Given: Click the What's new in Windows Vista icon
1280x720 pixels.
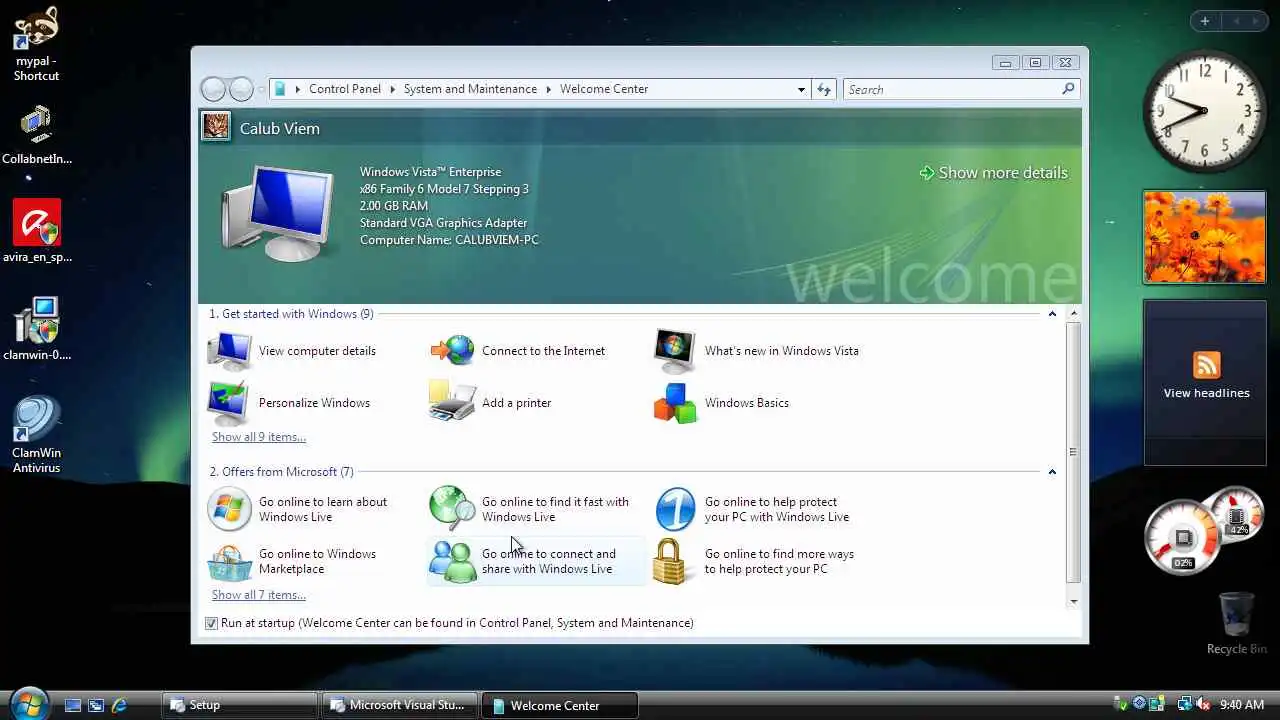Looking at the screenshot, I should (x=675, y=351).
